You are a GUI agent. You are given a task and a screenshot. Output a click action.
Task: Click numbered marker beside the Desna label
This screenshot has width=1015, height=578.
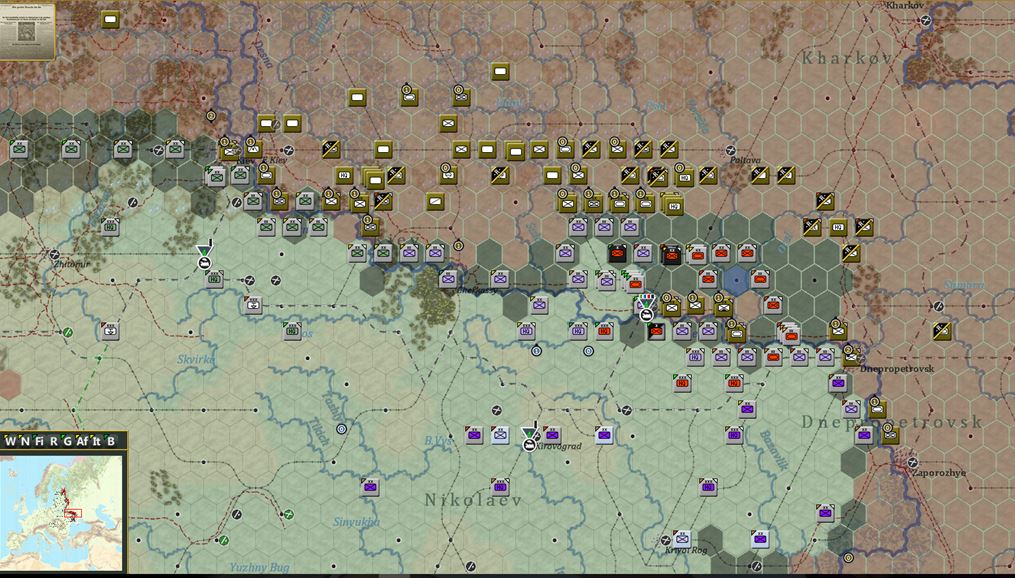(x=210, y=116)
